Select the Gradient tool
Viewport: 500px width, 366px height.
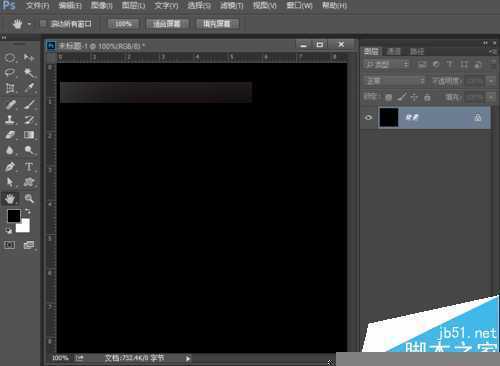tap(29, 135)
